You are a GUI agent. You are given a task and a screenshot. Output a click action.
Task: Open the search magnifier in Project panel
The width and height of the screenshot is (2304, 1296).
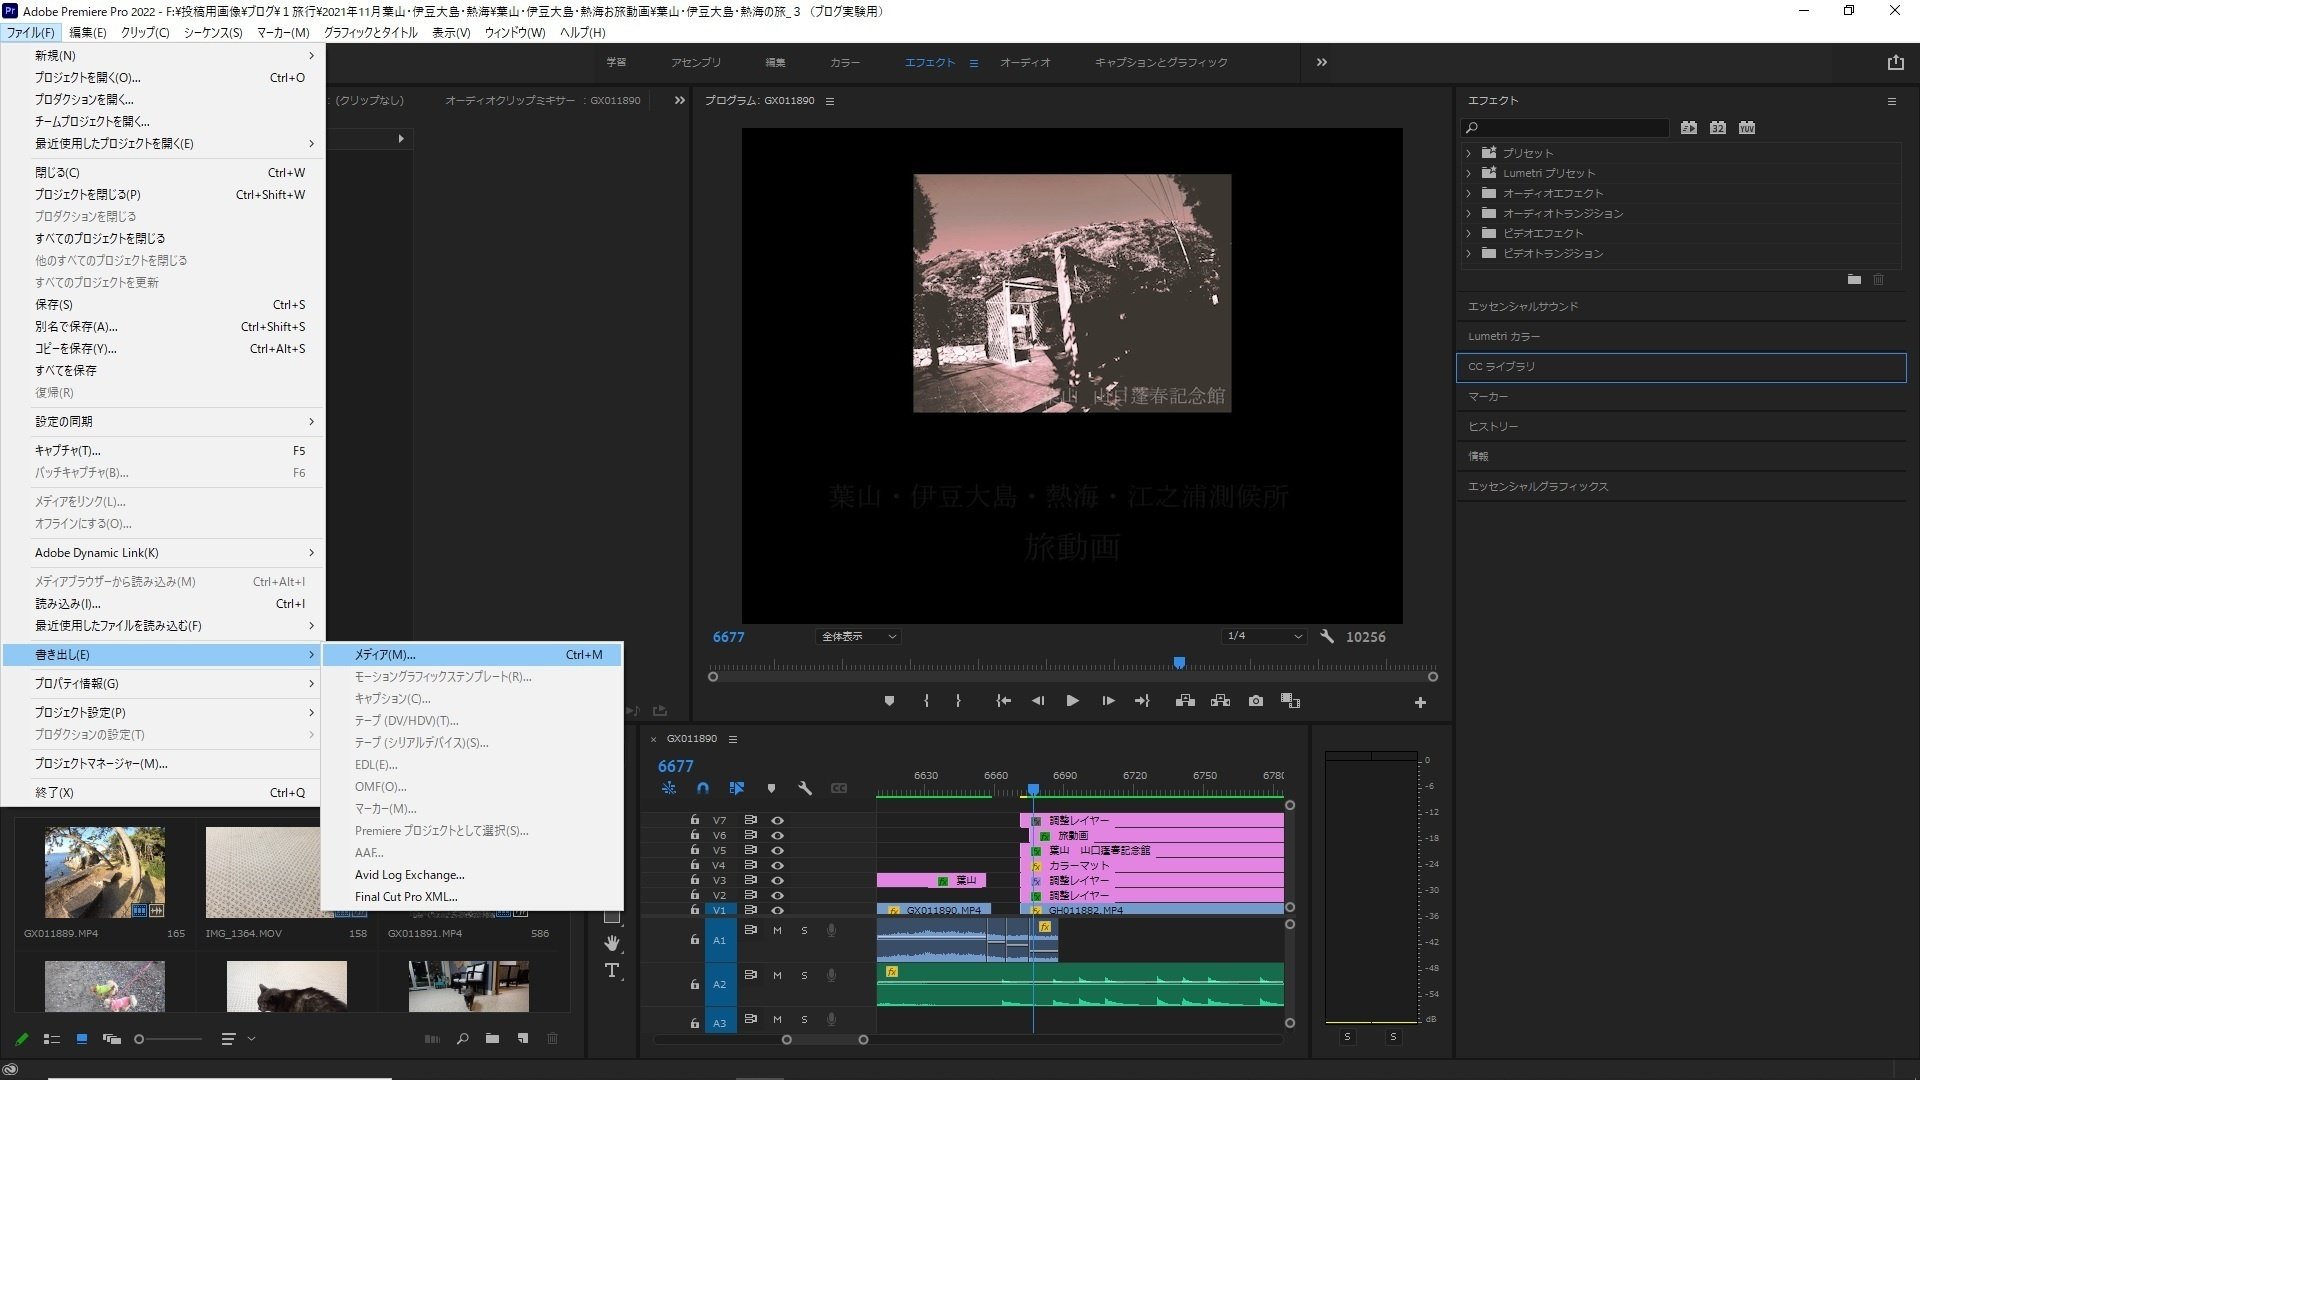pos(462,1038)
